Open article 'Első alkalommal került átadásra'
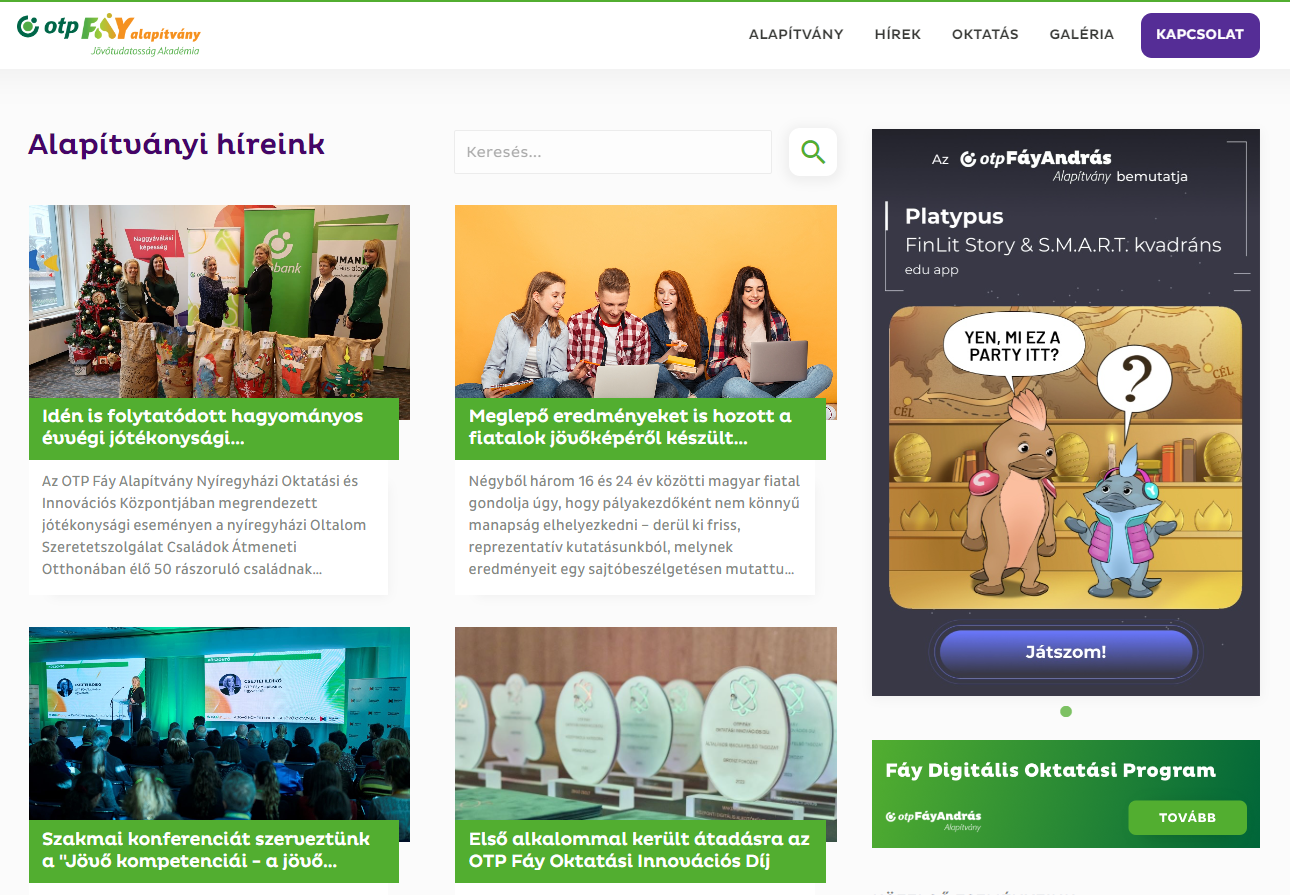The height and width of the screenshot is (895, 1290). tap(640, 851)
